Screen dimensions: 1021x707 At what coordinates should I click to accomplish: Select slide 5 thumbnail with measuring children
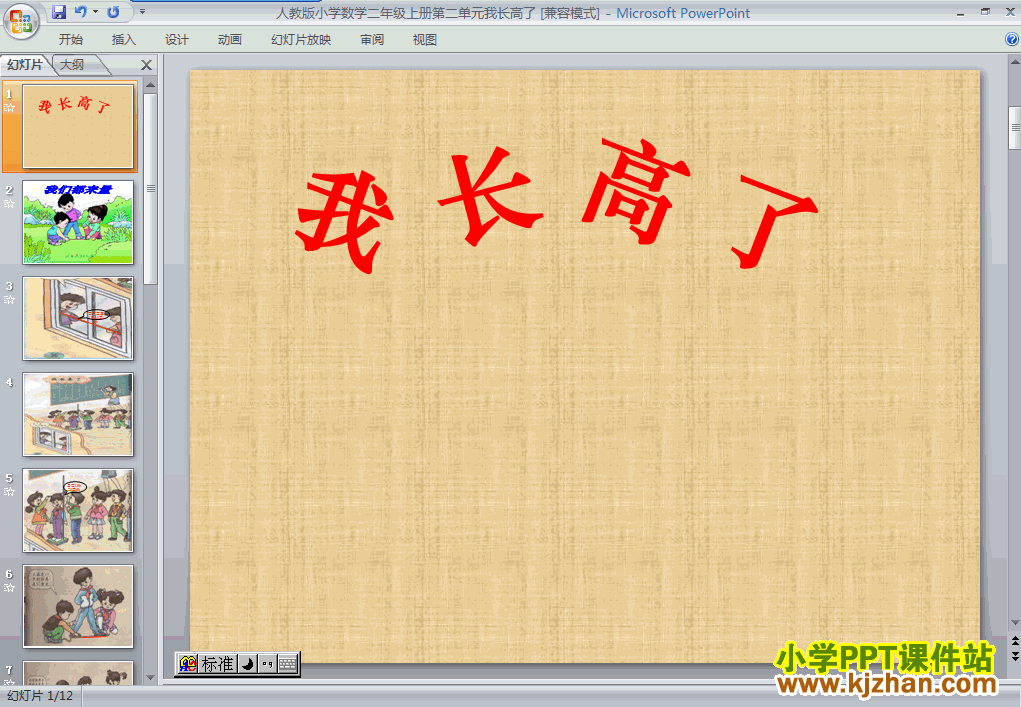(x=78, y=510)
